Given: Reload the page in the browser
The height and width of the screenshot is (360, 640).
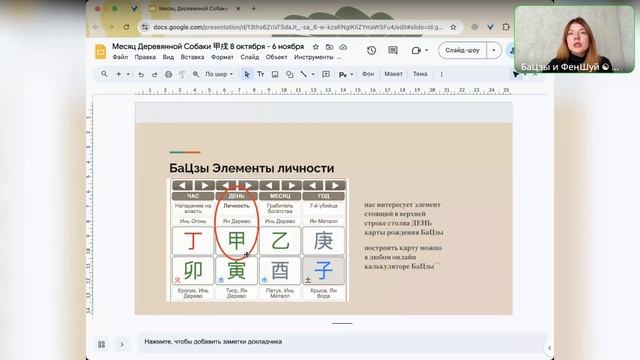Looking at the screenshot, I should (x=127, y=27).
